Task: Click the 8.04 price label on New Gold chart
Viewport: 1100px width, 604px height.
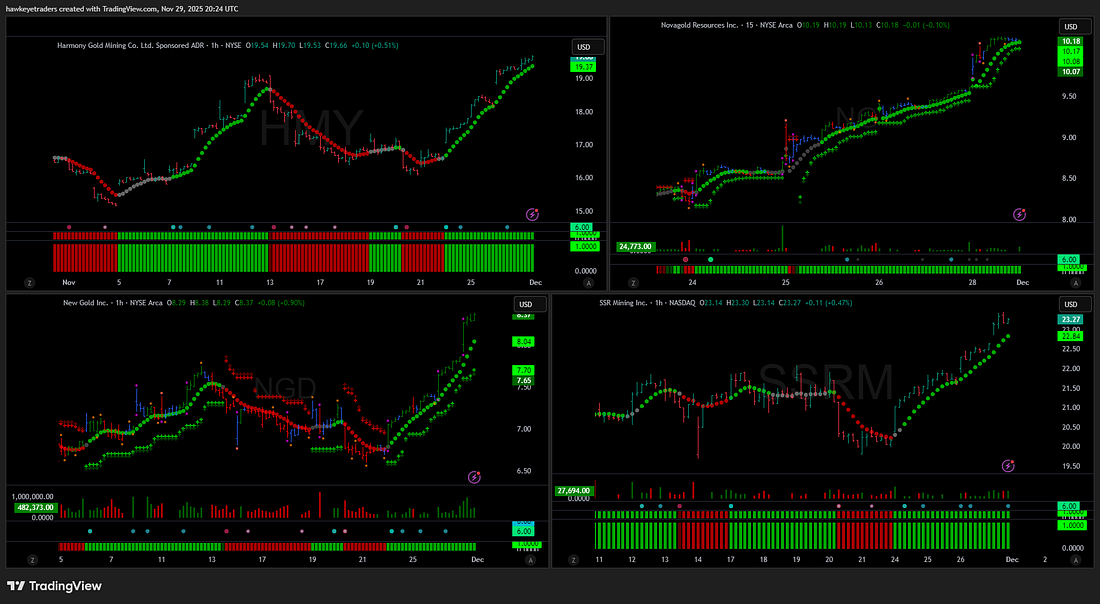Action: tap(524, 342)
